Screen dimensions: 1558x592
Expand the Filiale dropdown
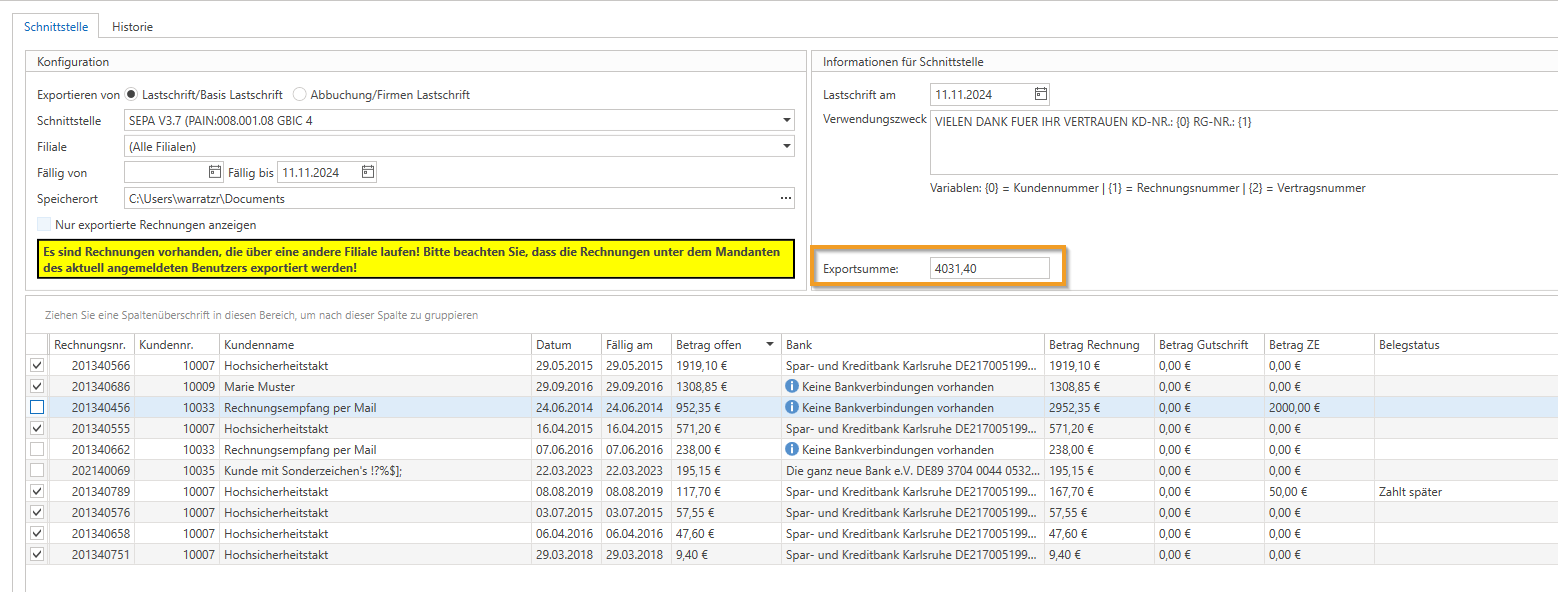(x=787, y=147)
